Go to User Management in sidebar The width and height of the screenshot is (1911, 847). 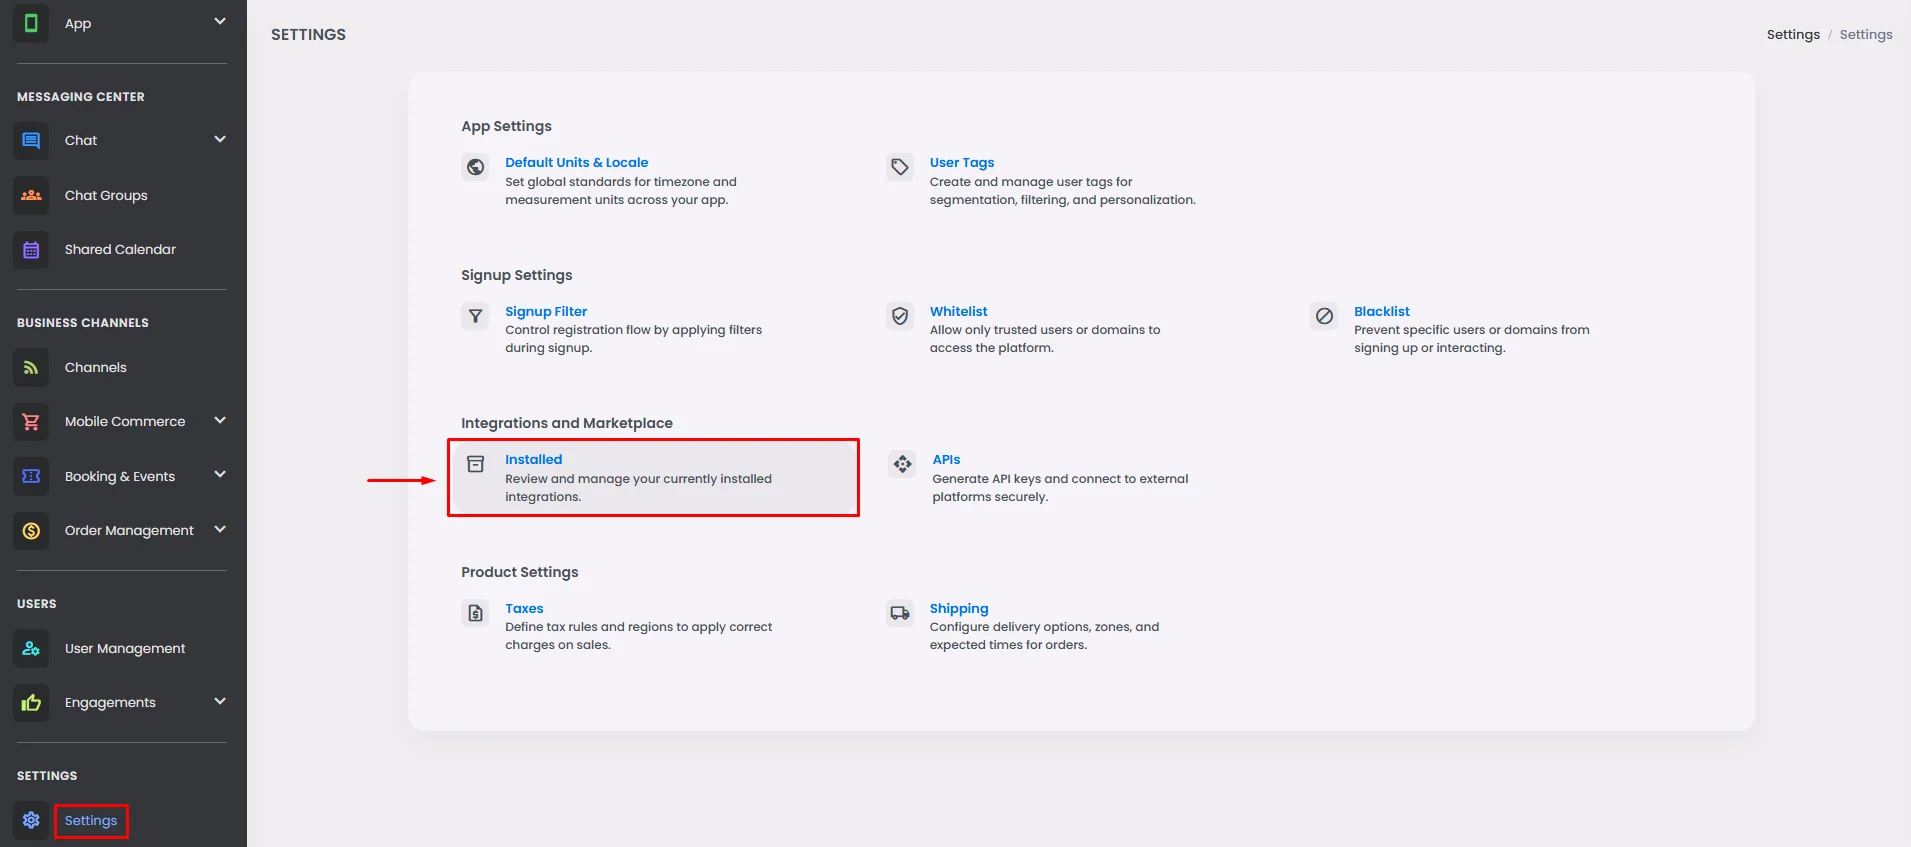point(125,649)
